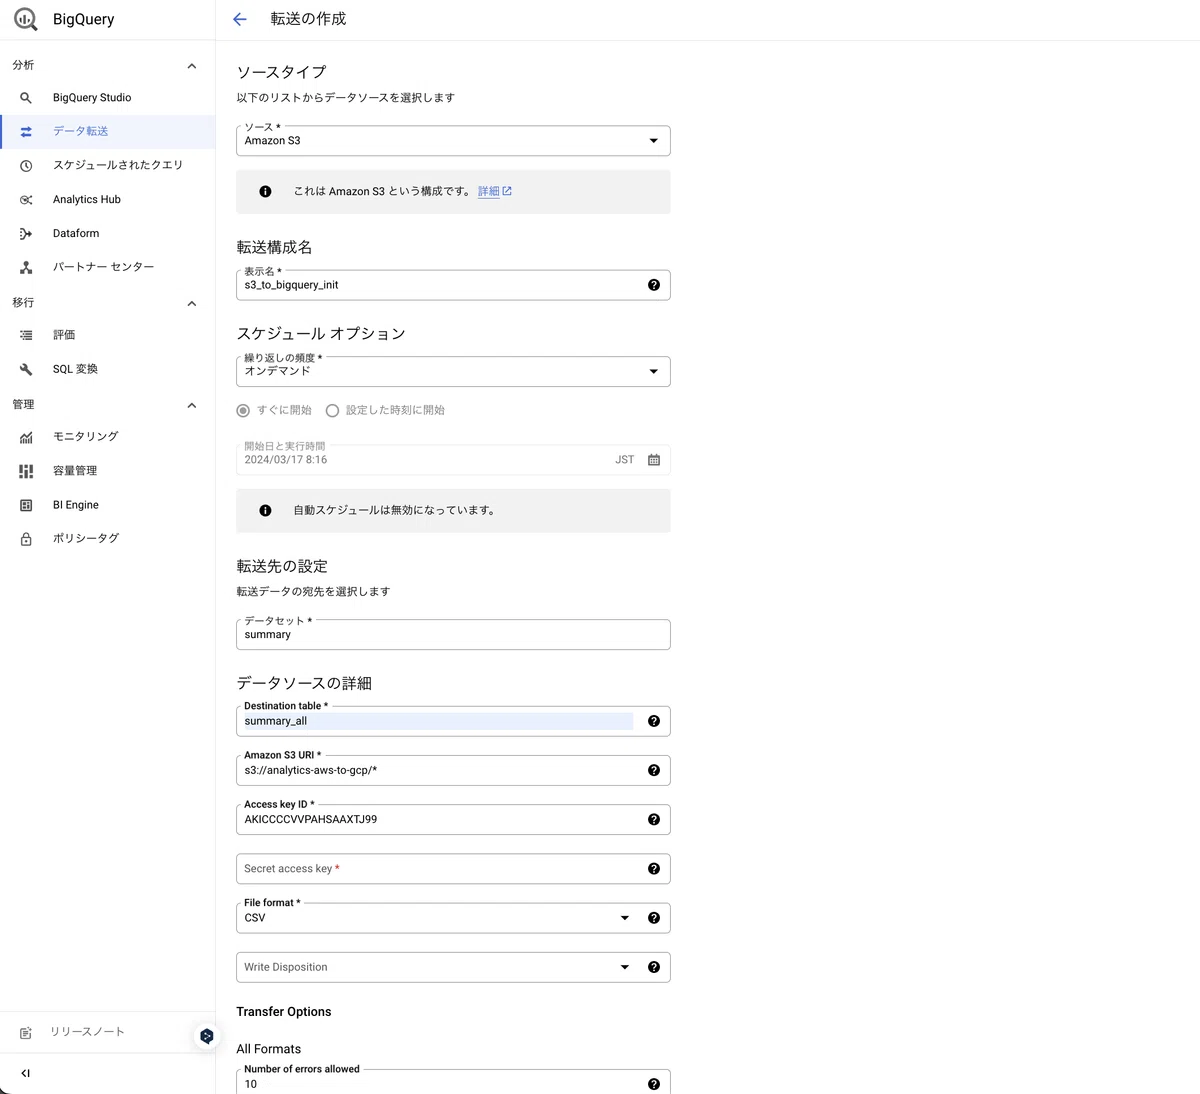This screenshot has height=1094, width=1200.
Task: Open Dataform in the sidebar
Action: click(107, 234)
